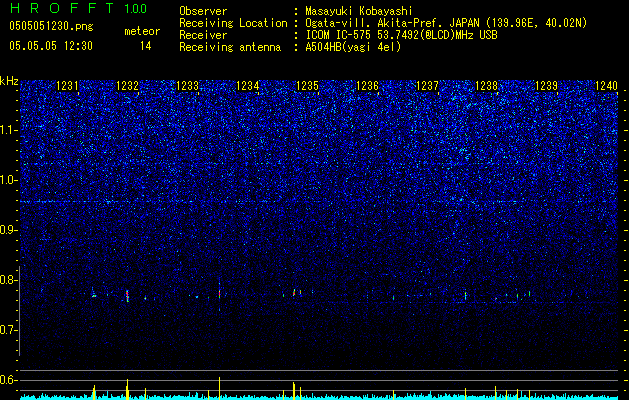Viewport: 629px width, 400px height.
Task: Click the red meteor echo just before 1235
Action: pyautogui.click(x=294, y=293)
